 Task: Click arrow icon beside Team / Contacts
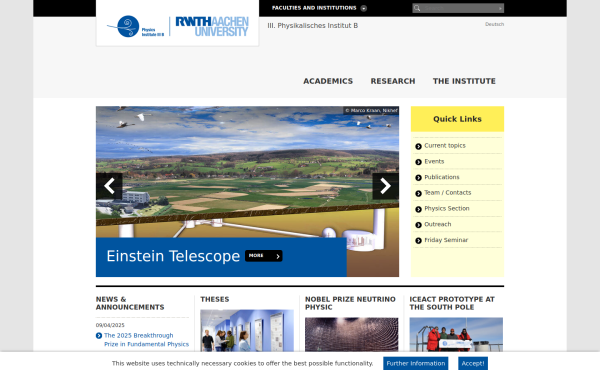[x=418, y=193]
